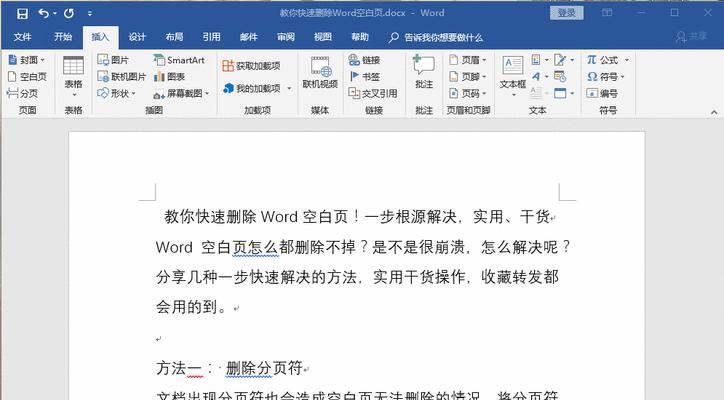Insert a picture with 图片
This screenshot has width=724, height=400.
113,60
